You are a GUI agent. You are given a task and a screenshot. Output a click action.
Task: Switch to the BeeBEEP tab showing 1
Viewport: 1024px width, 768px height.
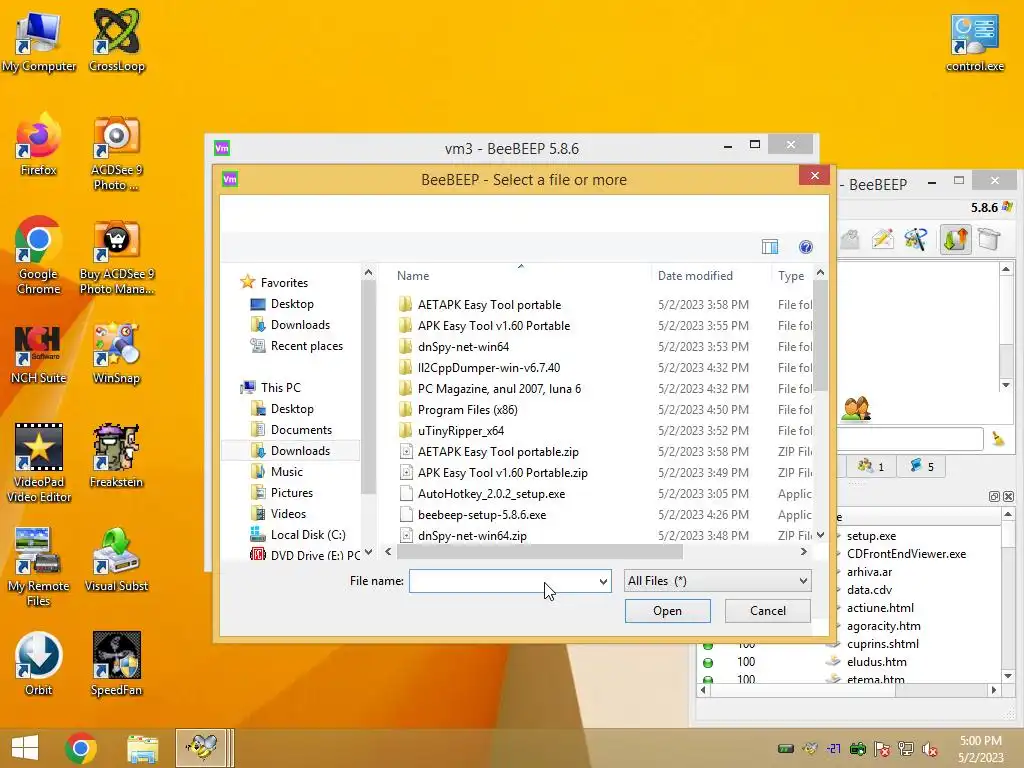pos(872,466)
